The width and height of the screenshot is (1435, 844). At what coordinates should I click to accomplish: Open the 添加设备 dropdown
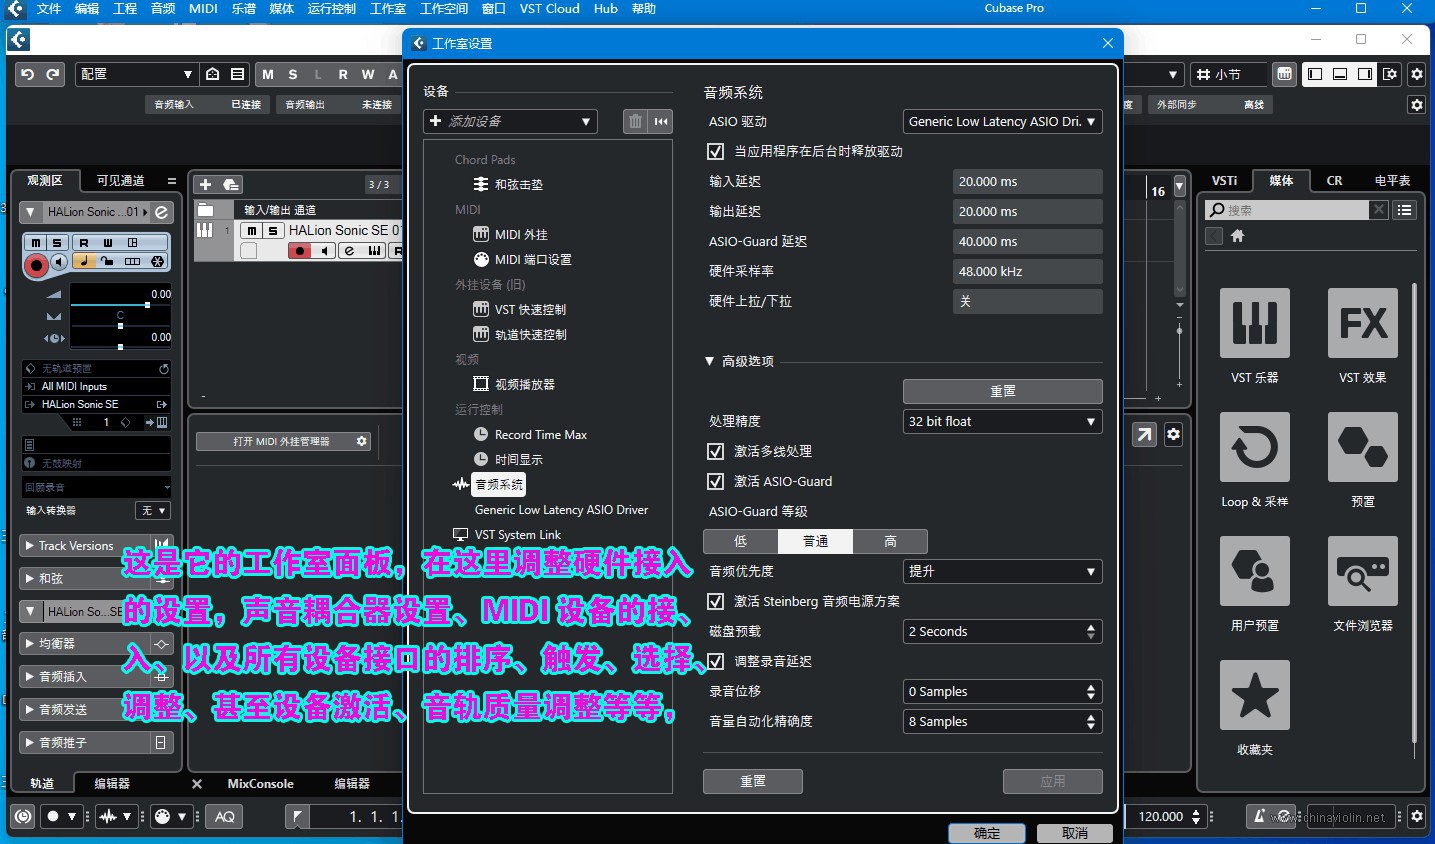510,121
